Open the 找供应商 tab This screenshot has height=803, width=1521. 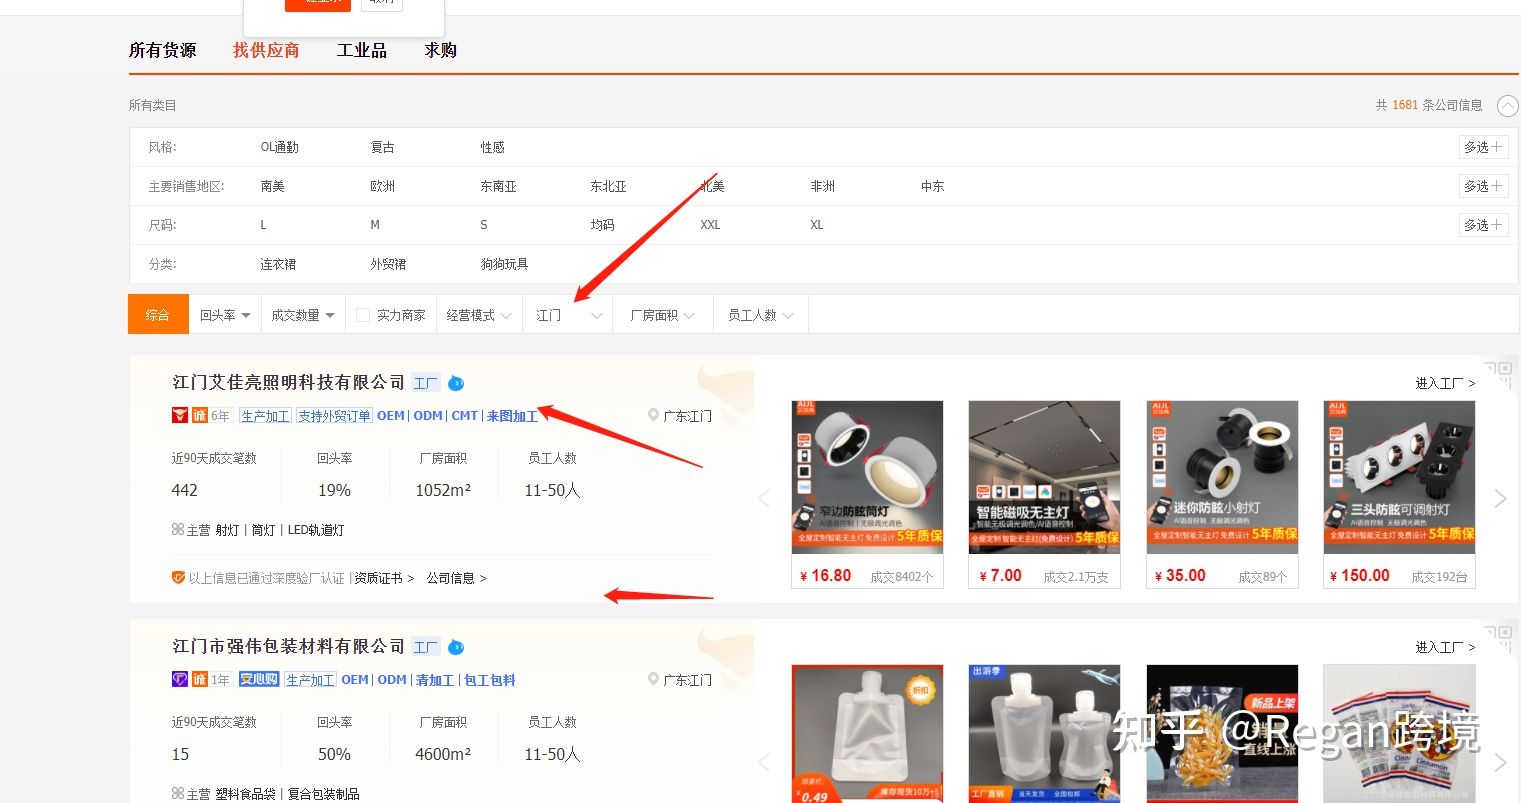[x=266, y=50]
